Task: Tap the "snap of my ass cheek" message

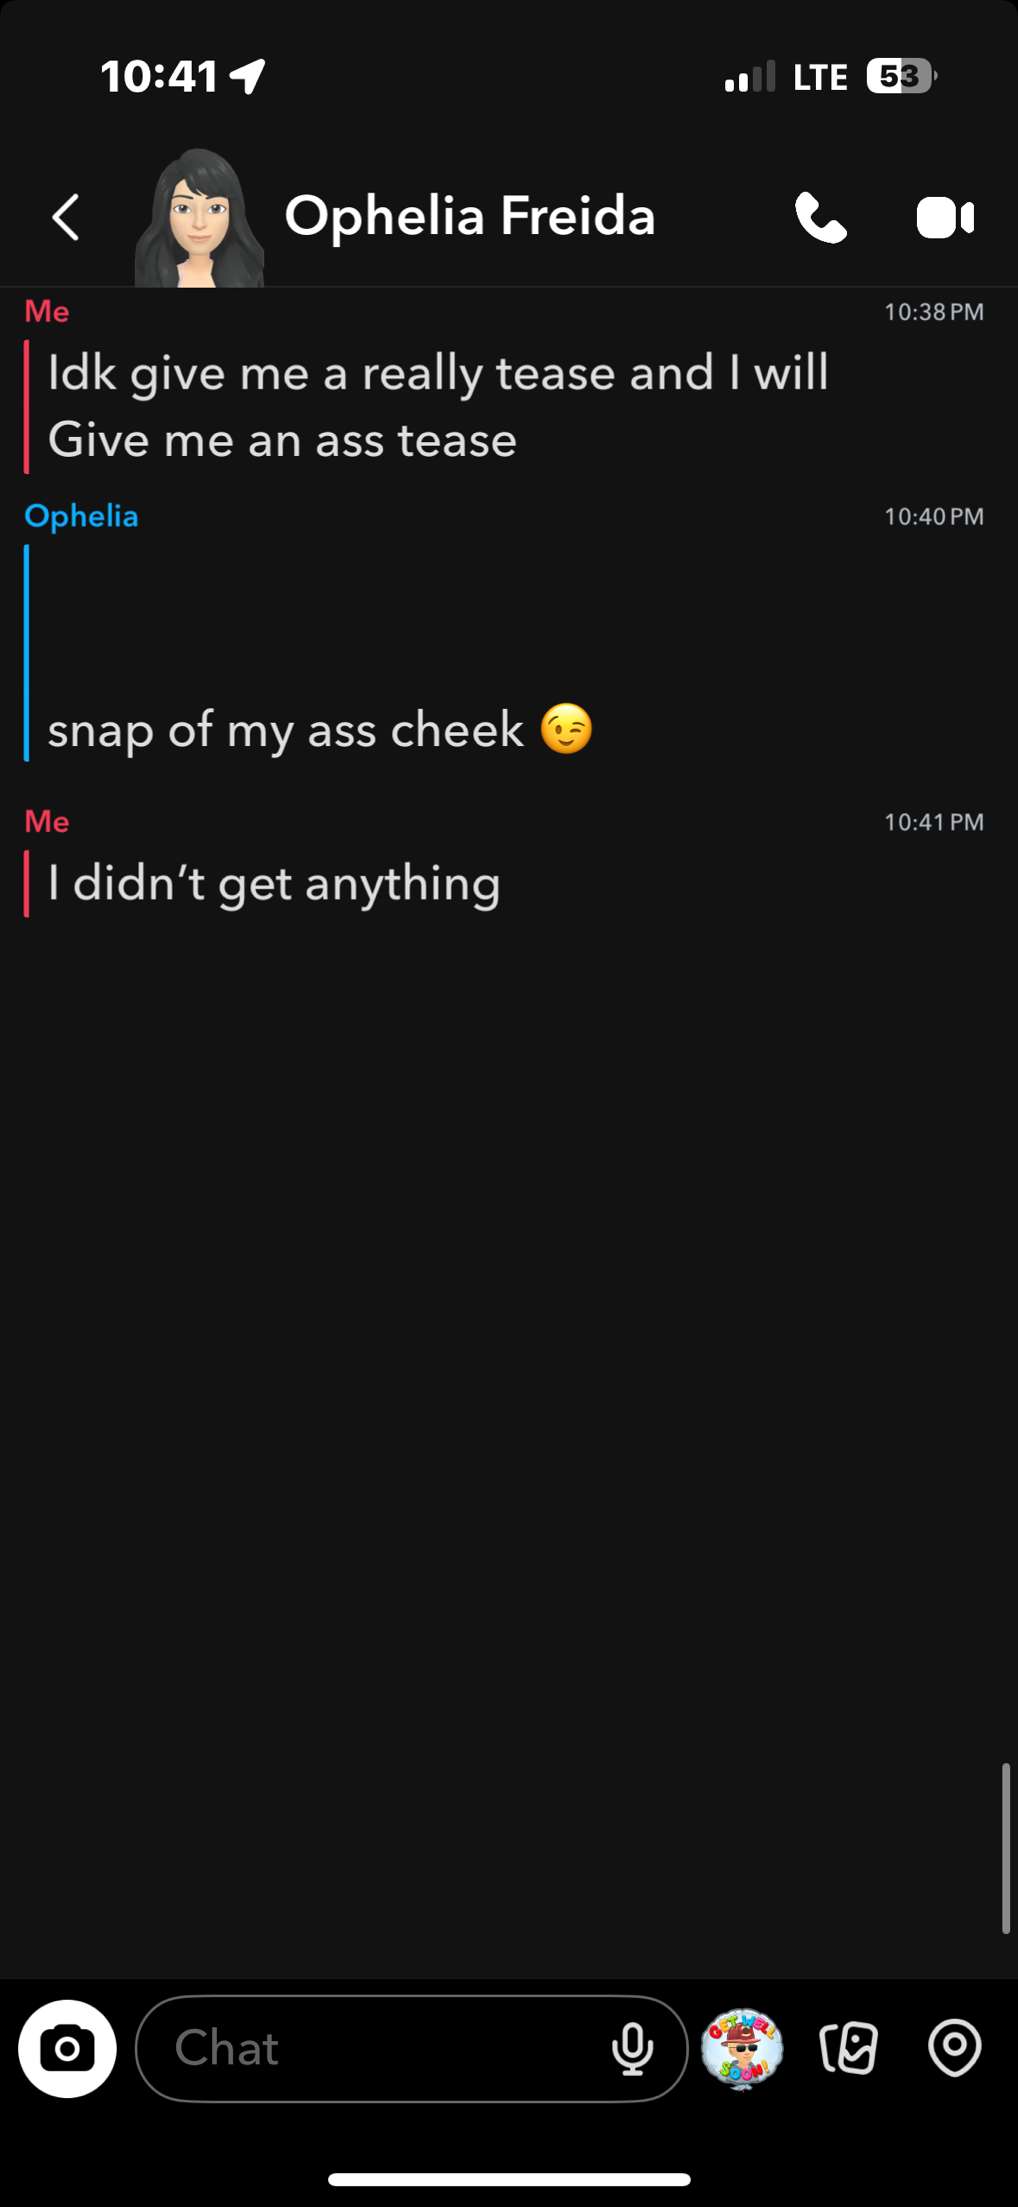Action: tap(321, 730)
